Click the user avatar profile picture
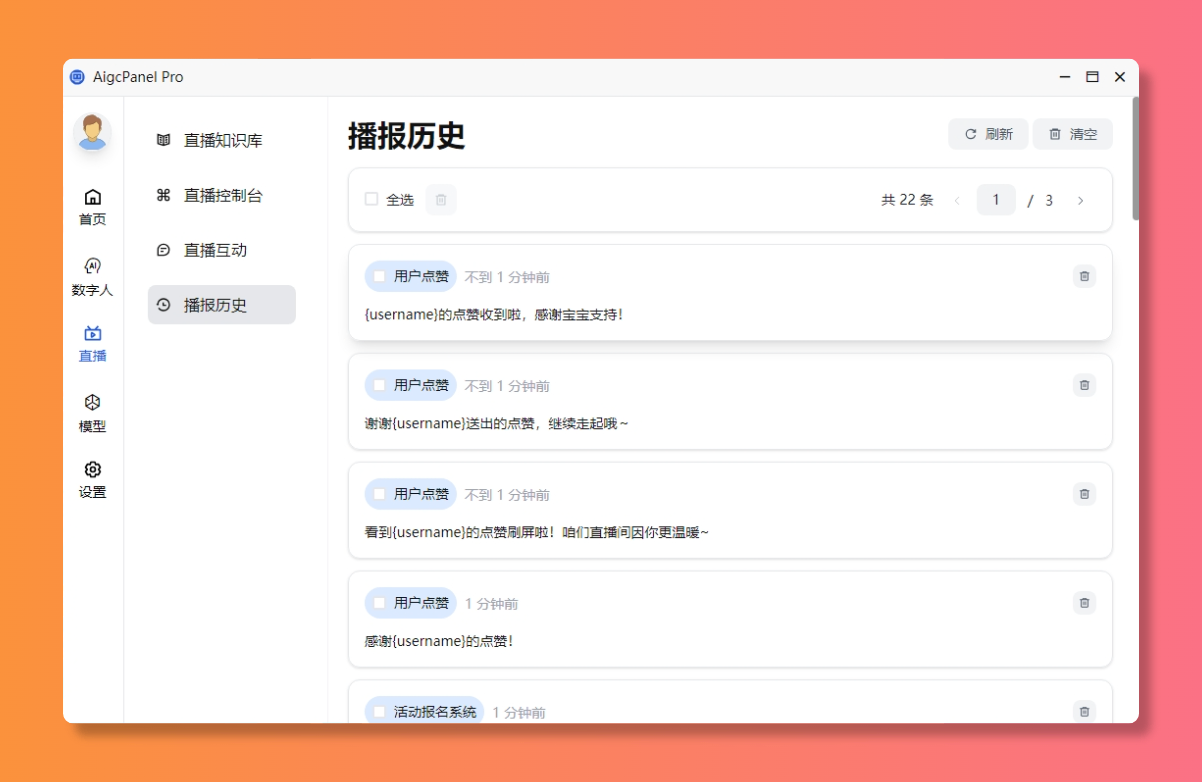 (92, 132)
